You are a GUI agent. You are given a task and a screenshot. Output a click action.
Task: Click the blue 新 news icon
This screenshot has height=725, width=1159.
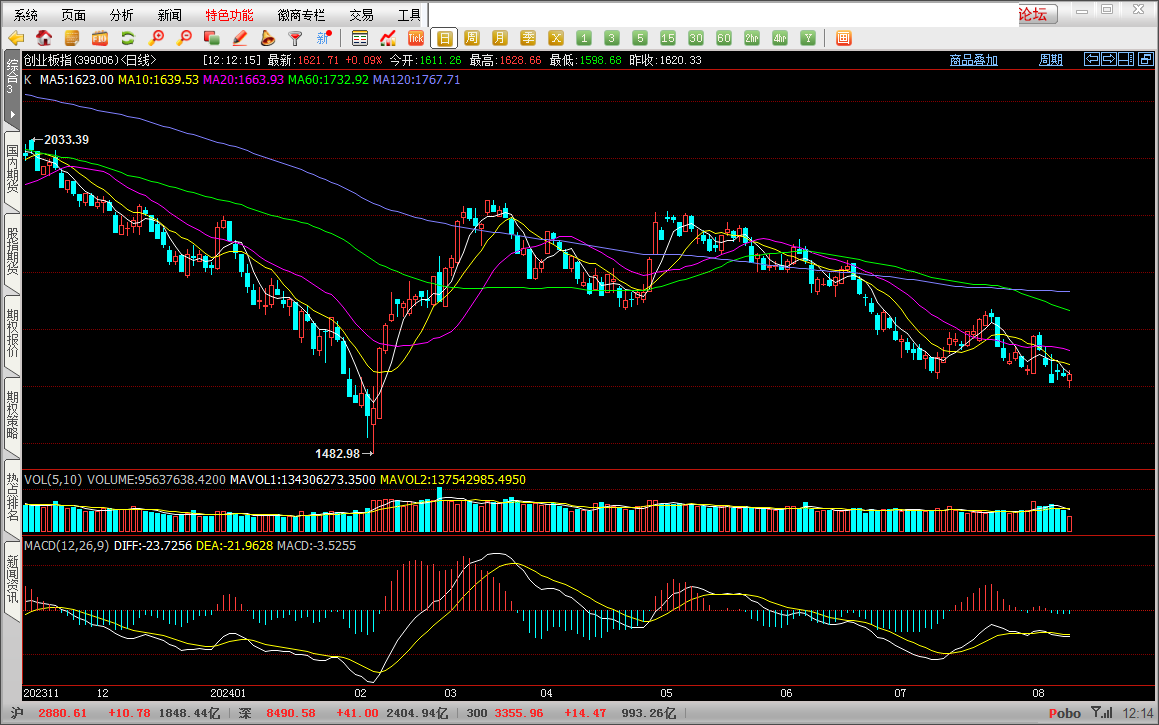pyautogui.click(x=324, y=38)
